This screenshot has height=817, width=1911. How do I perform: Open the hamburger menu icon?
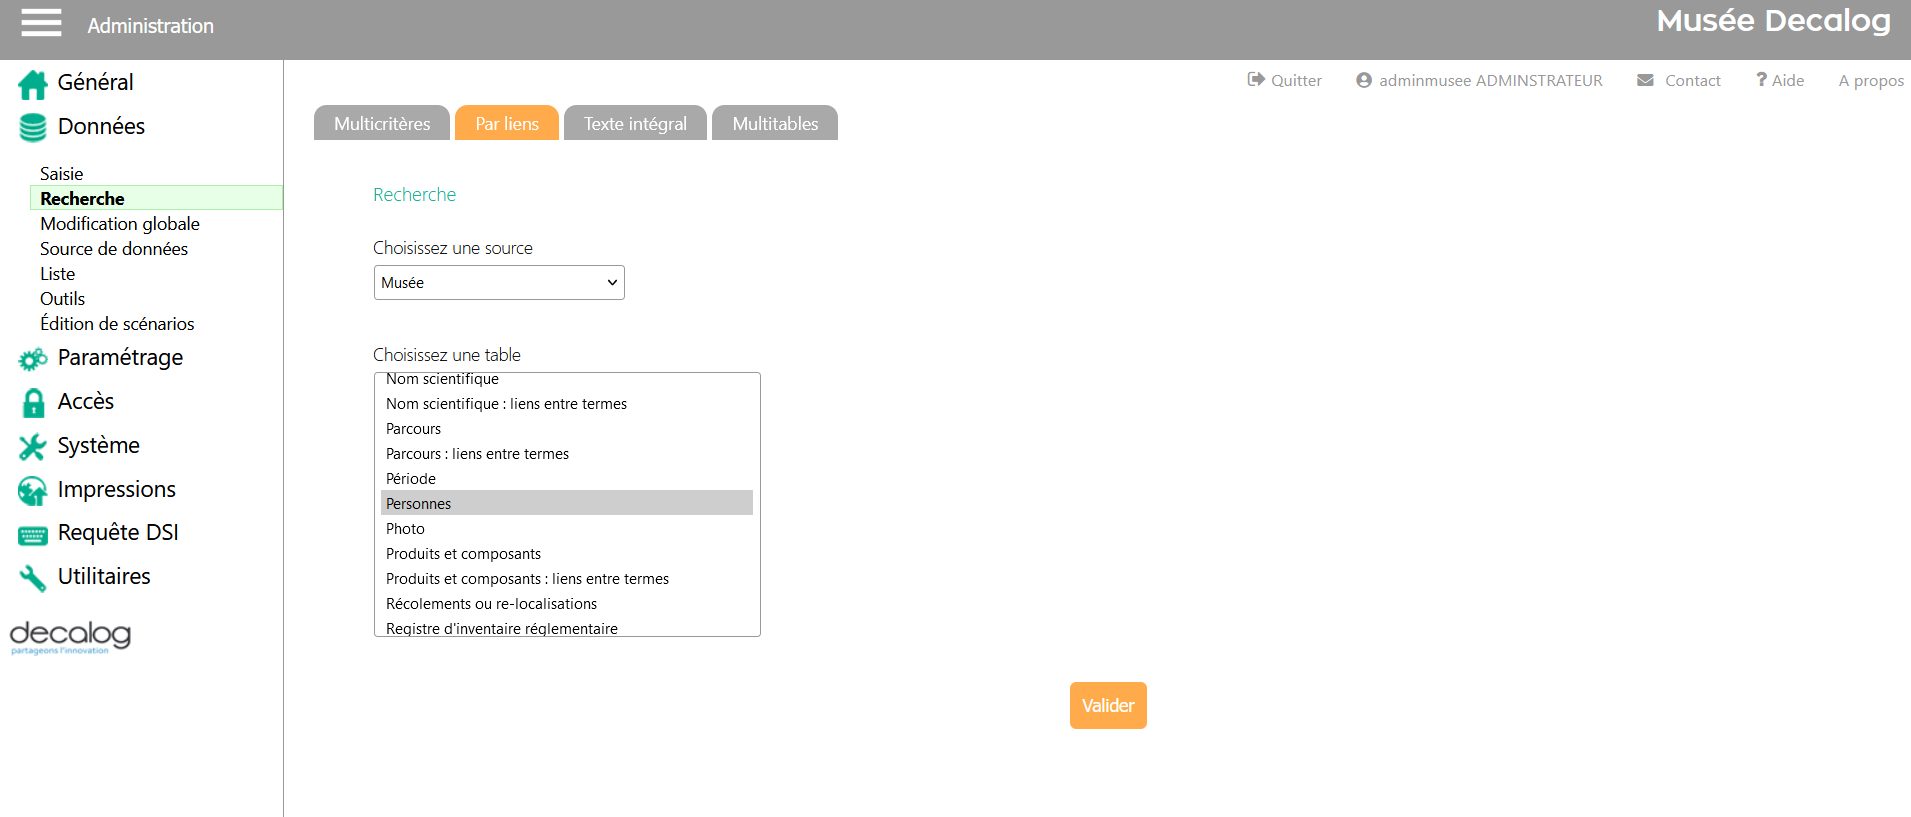click(41, 23)
